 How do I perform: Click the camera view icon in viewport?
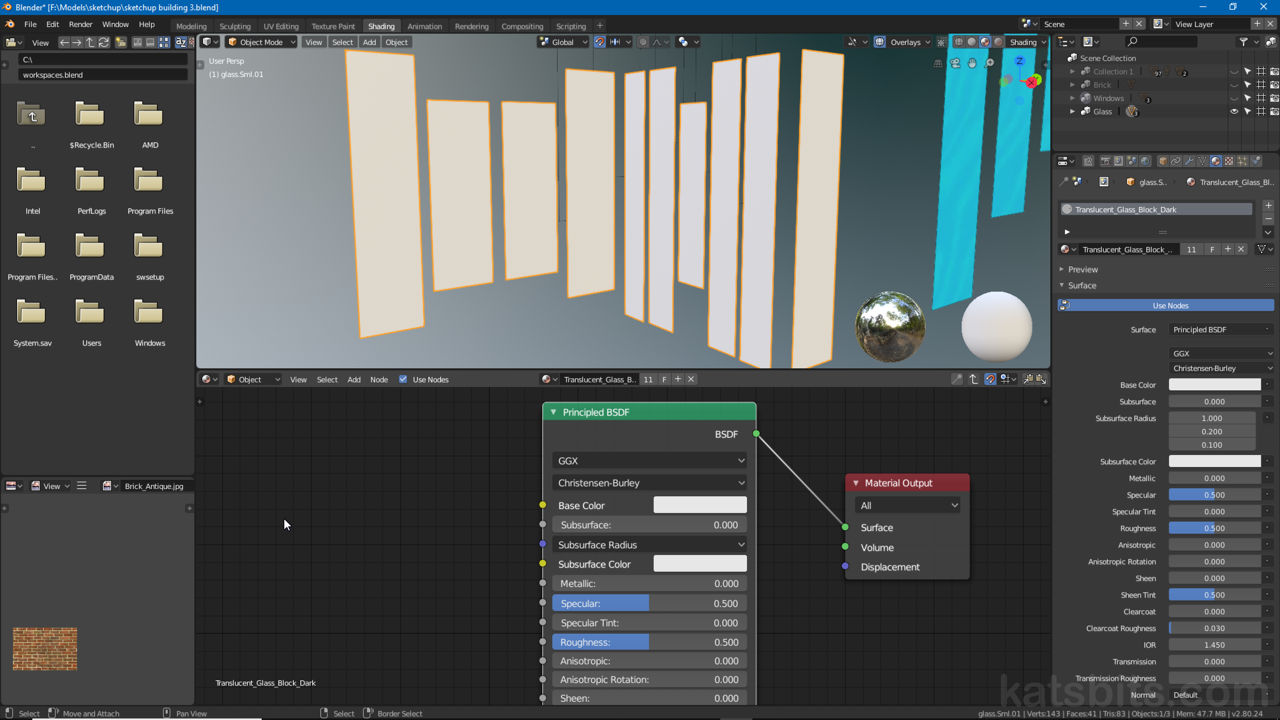(x=955, y=63)
